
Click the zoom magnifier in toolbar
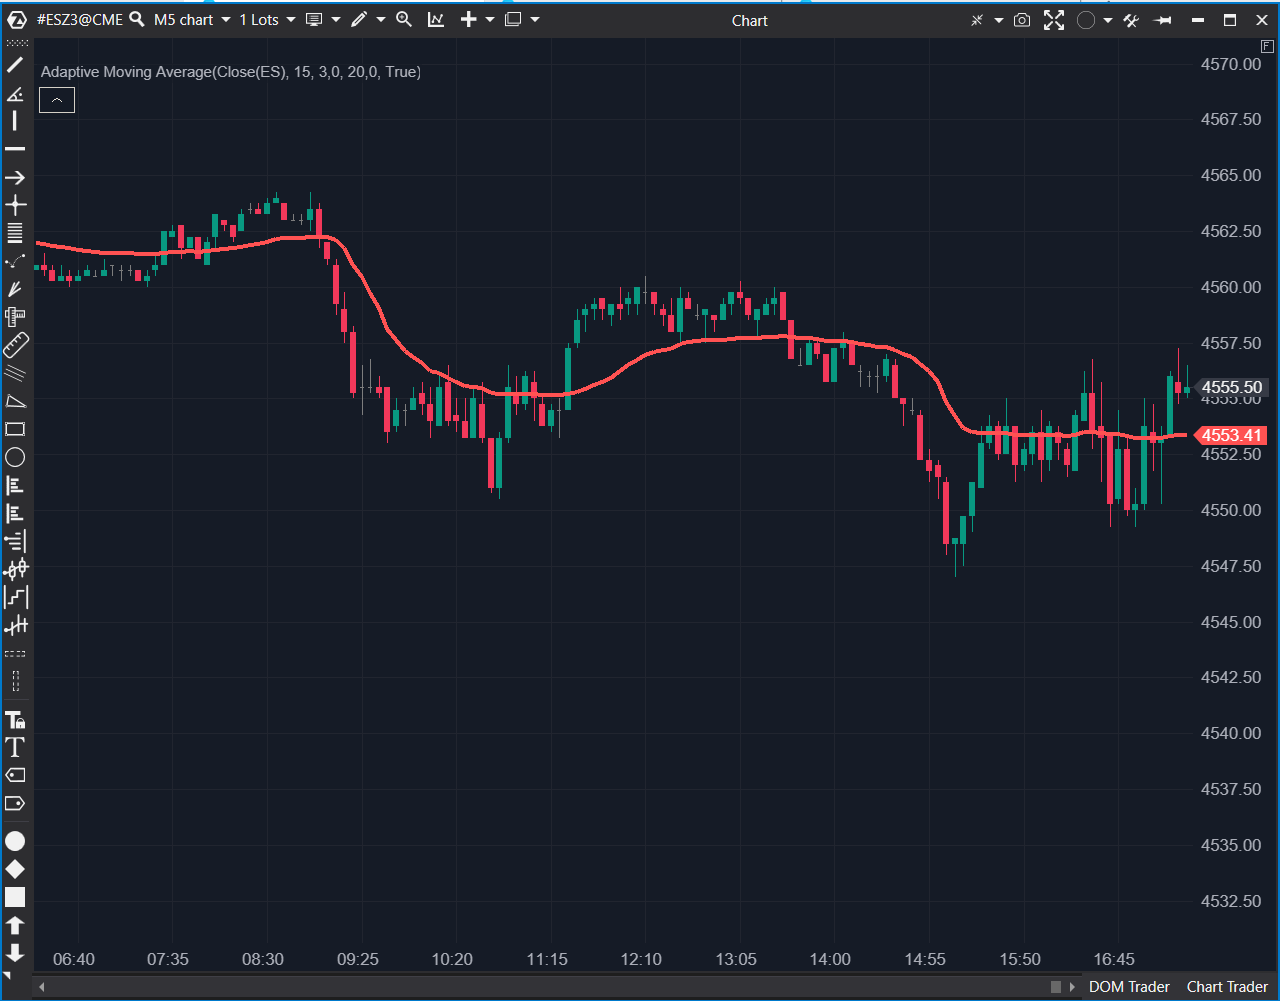click(x=404, y=20)
